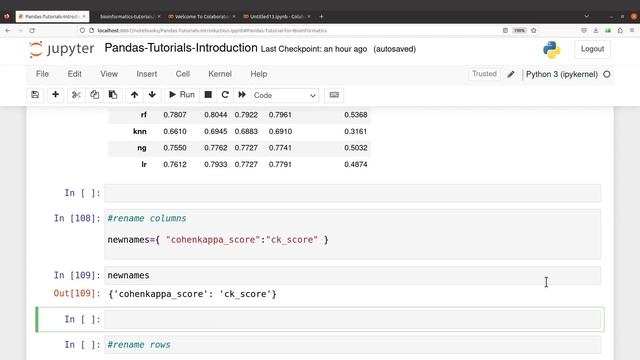The height and width of the screenshot is (360, 640).
Task: Click the pencil edit-mode indicator
Action: (511, 74)
